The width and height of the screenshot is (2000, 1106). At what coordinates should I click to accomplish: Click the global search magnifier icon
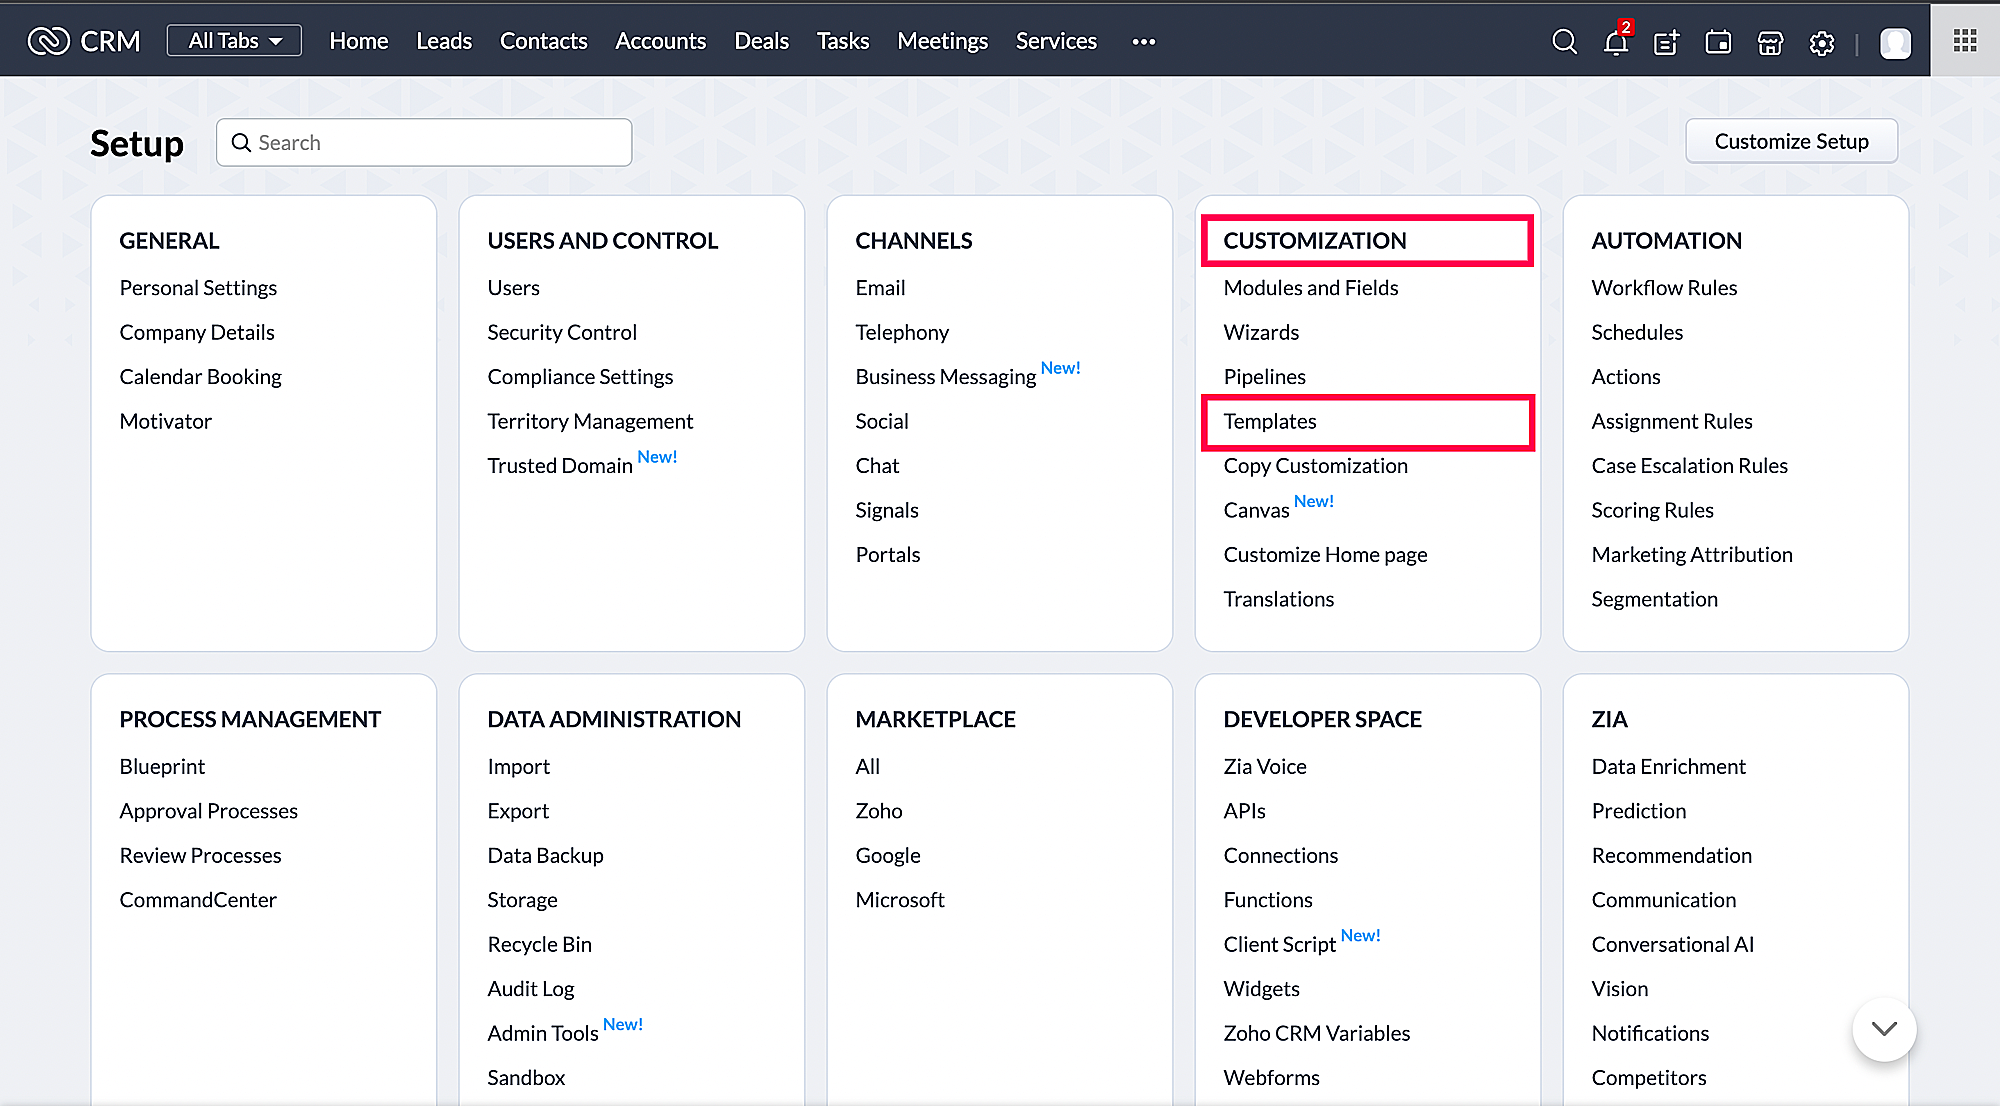click(1564, 42)
